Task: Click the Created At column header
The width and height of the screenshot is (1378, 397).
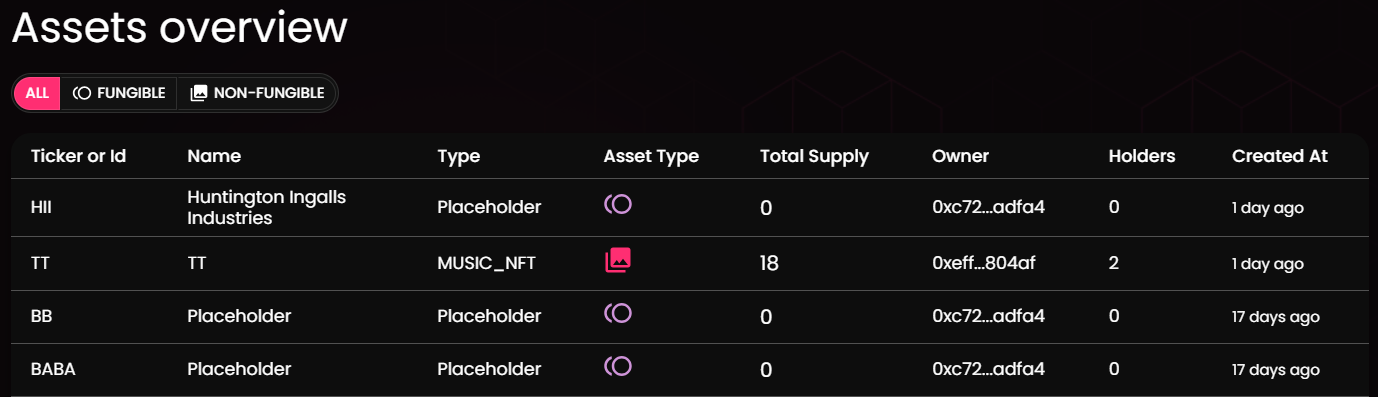Action: [1279, 156]
